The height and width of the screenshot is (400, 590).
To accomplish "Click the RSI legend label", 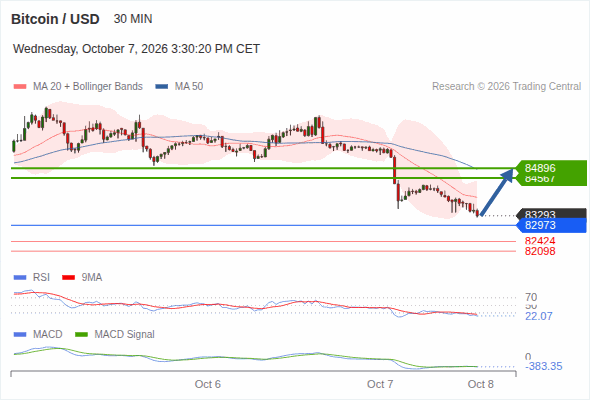I will tap(41, 278).
